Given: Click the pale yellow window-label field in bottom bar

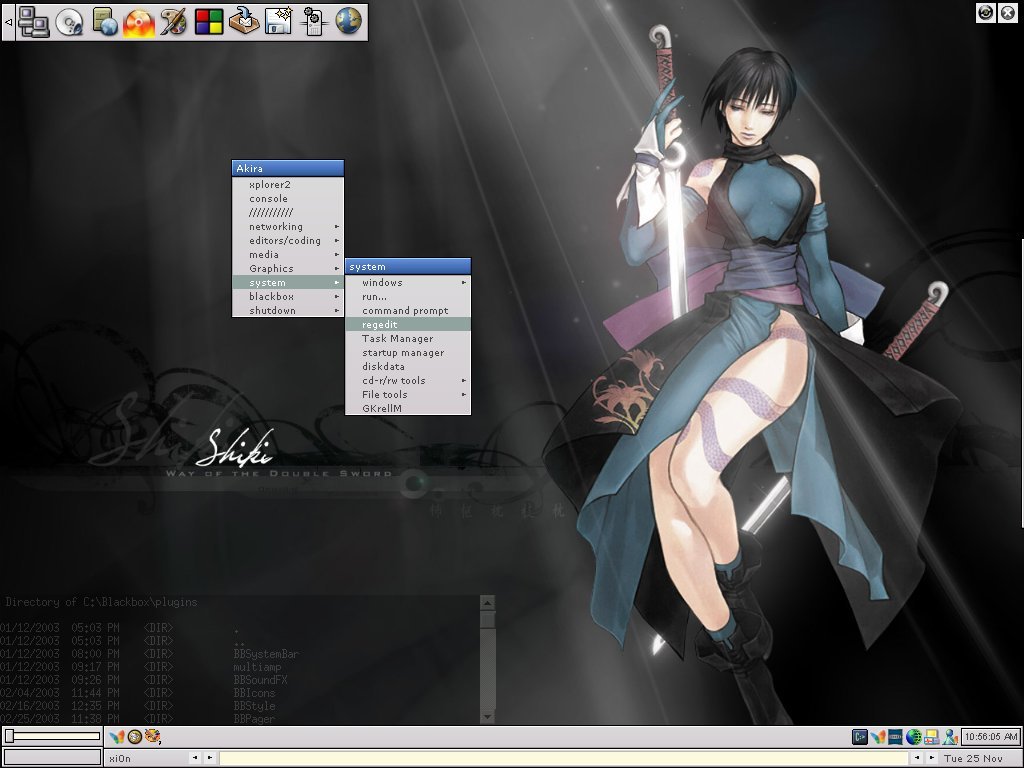Looking at the screenshot, I should click(x=563, y=758).
